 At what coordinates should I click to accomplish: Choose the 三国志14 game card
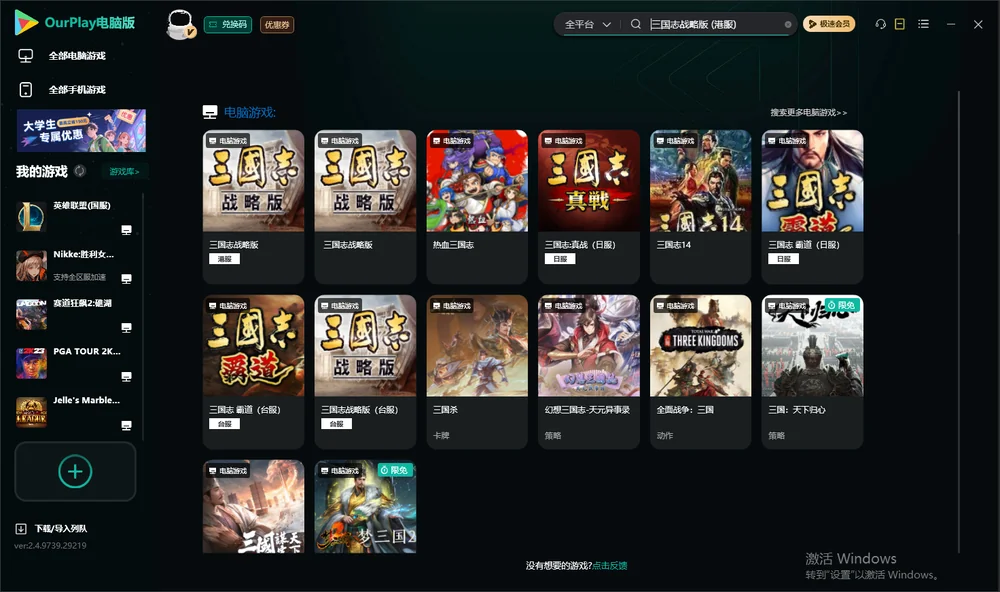coord(700,207)
